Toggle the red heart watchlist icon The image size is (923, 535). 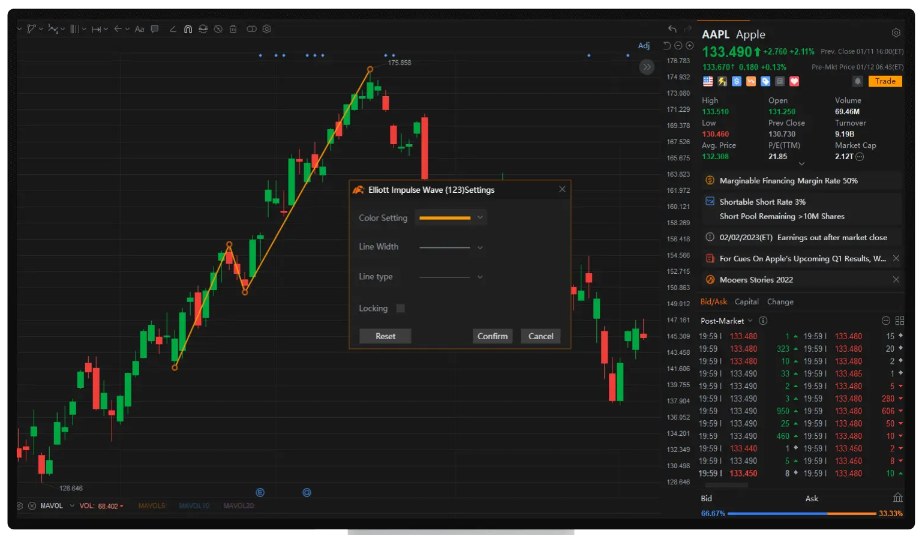click(794, 81)
